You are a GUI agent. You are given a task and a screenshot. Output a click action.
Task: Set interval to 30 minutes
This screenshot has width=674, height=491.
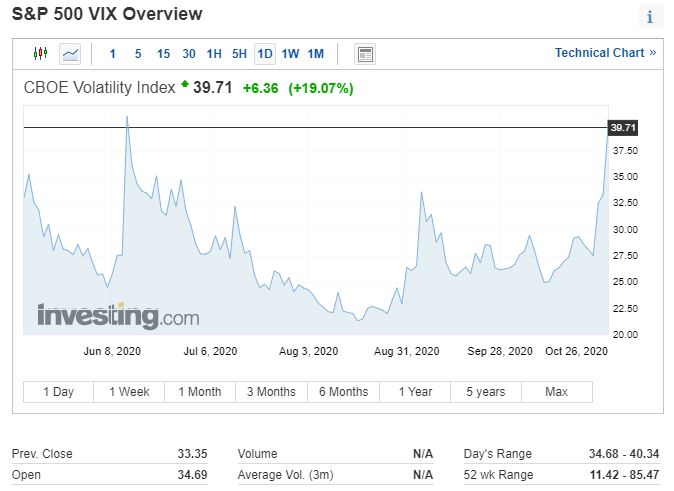pyautogui.click(x=189, y=54)
